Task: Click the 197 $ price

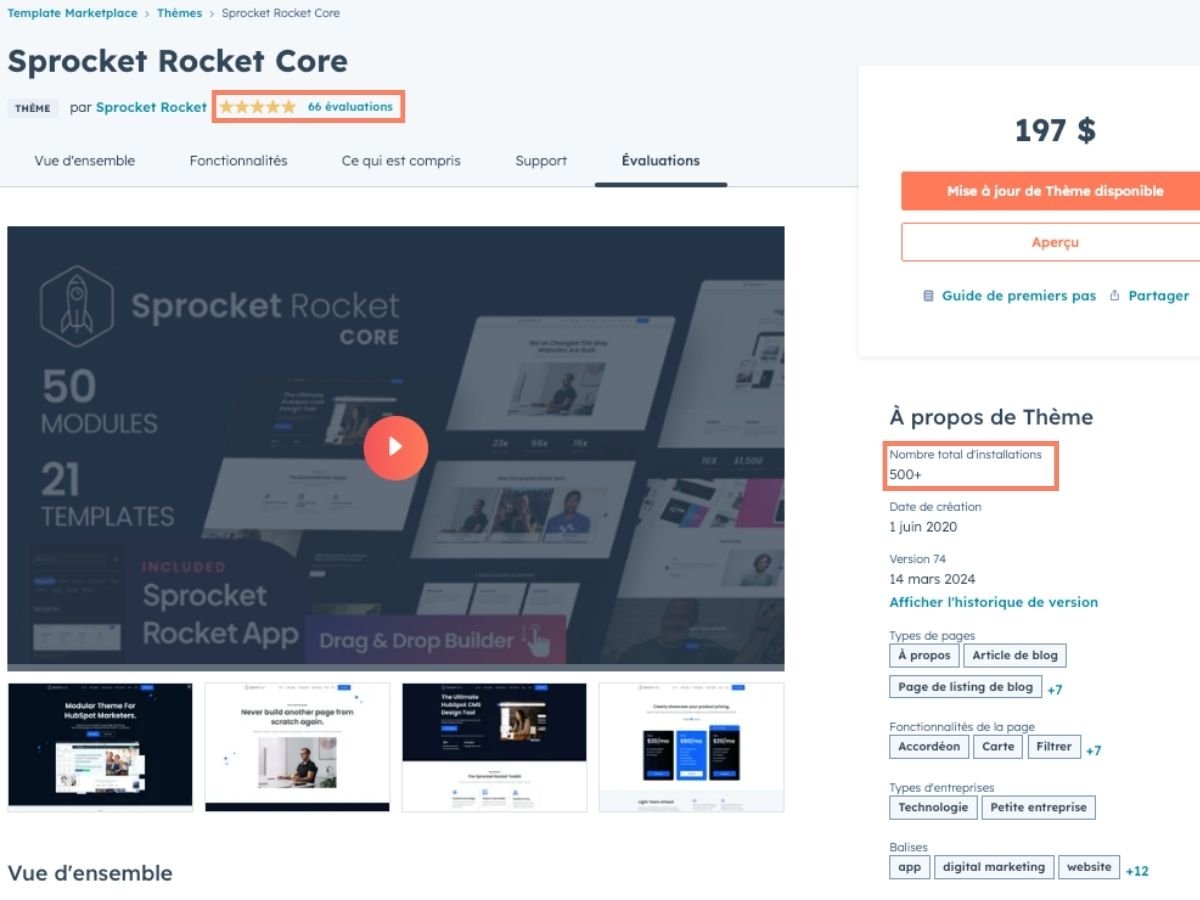Action: pyautogui.click(x=1055, y=130)
